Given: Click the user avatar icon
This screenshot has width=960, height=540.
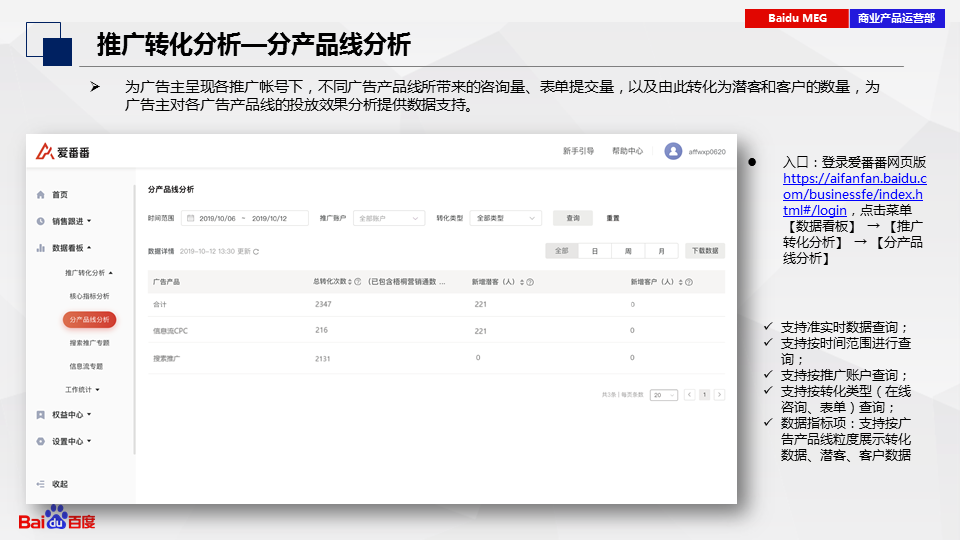Looking at the screenshot, I should [673, 151].
